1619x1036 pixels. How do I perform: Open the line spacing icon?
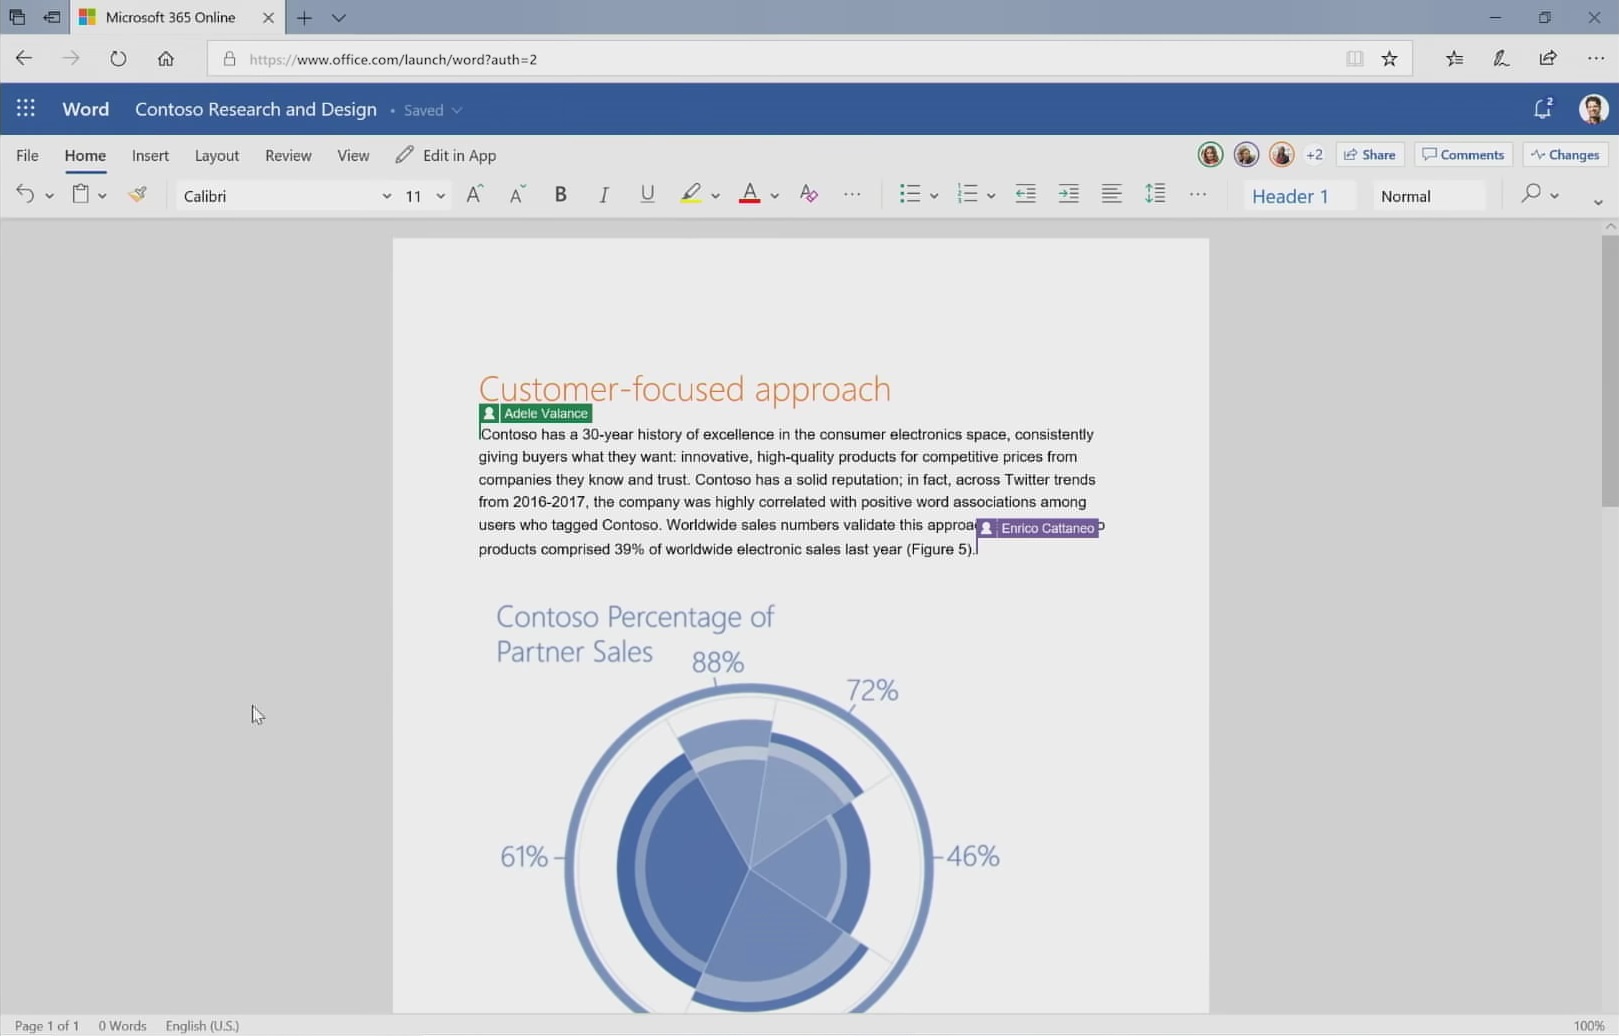click(1155, 195)
